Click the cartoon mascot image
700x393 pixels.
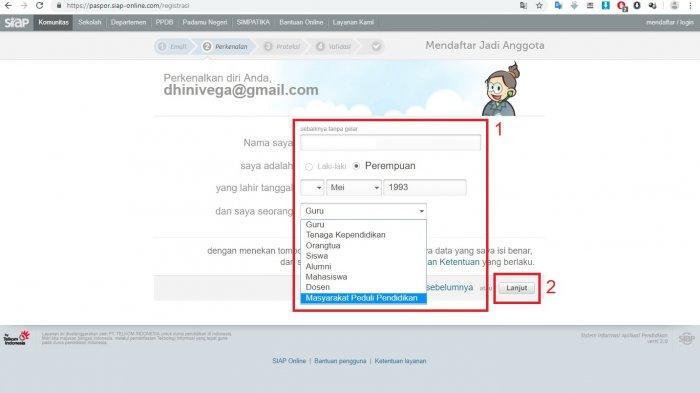click(x=500, y=89)
